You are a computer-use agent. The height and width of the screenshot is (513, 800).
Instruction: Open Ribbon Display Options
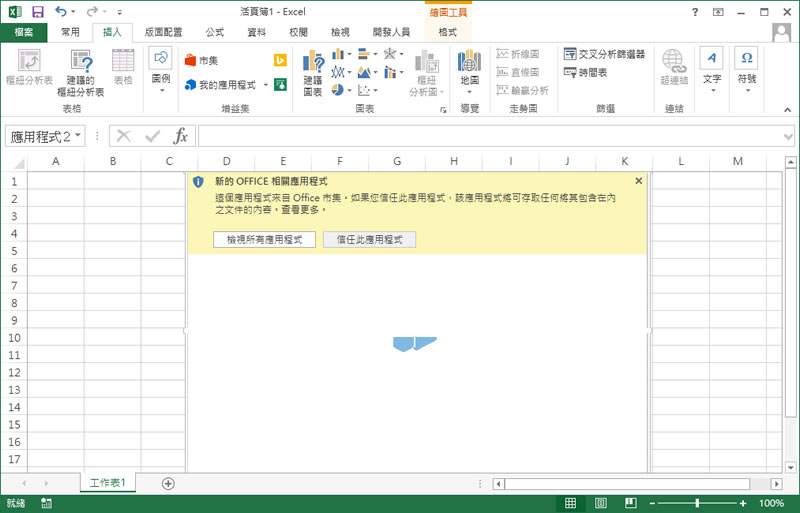[x=718, y=12]
